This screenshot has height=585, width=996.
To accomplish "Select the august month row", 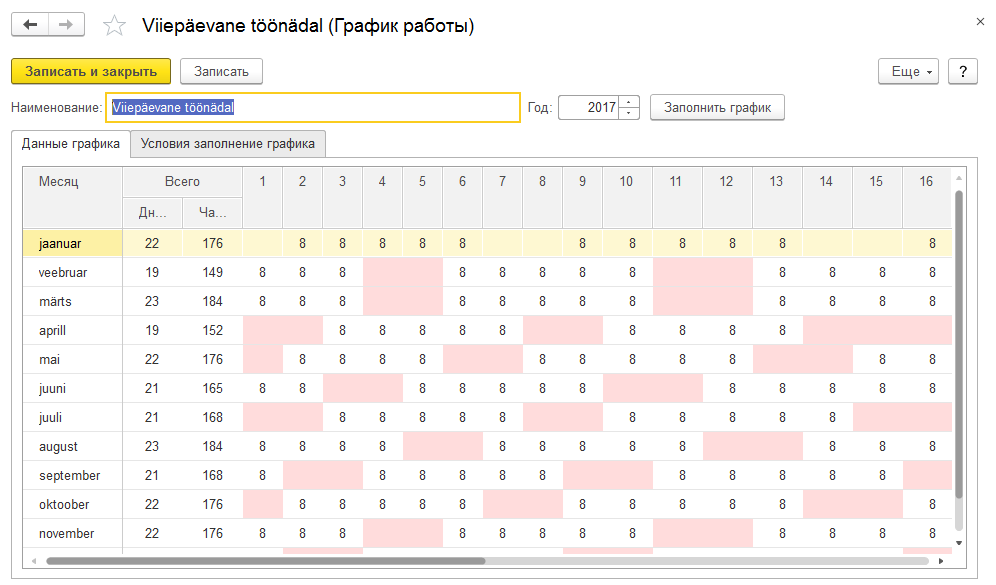I will [x=58, y=446].
